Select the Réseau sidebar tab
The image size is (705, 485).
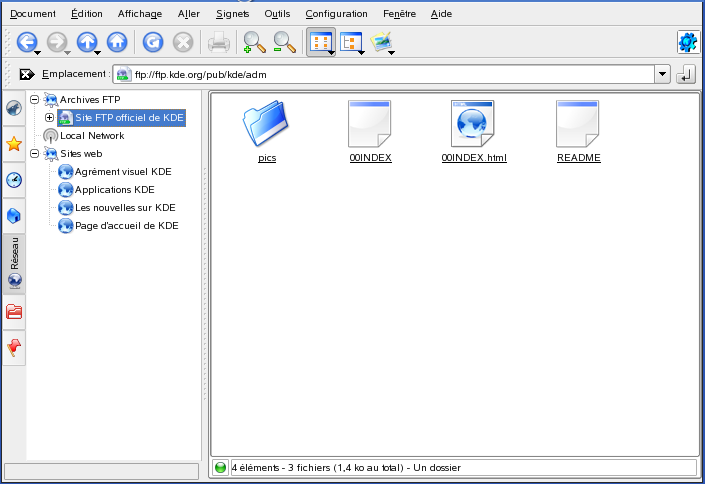[x=14, y=264]
